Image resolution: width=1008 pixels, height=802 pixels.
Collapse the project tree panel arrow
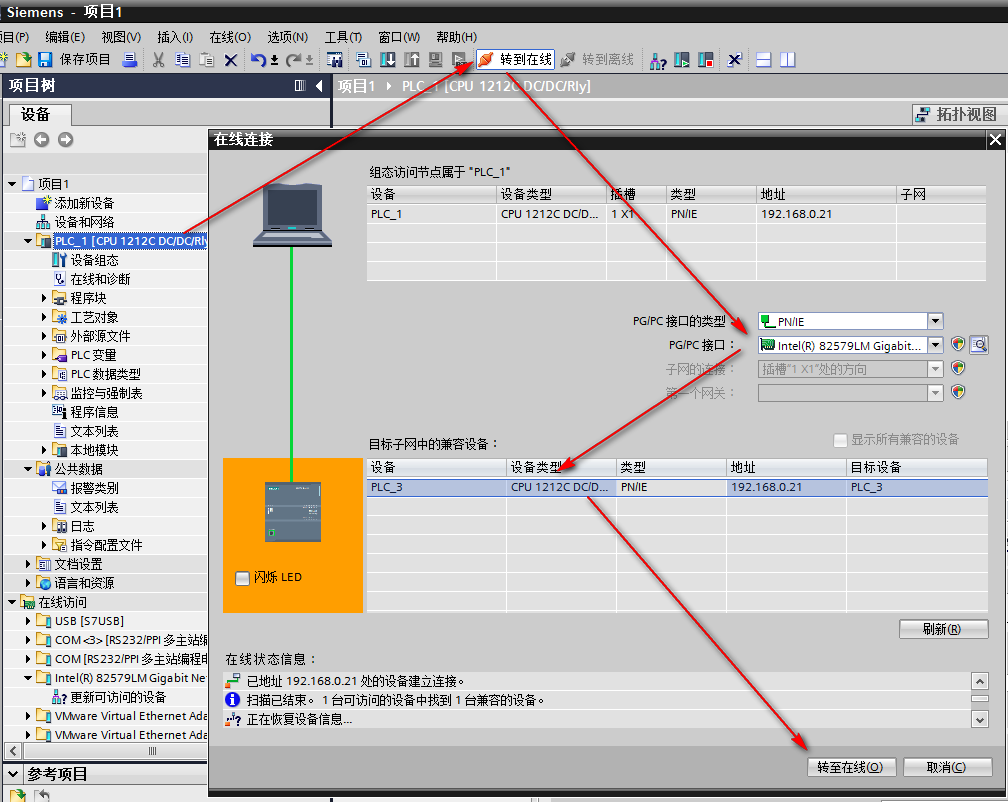pos(319,85)
